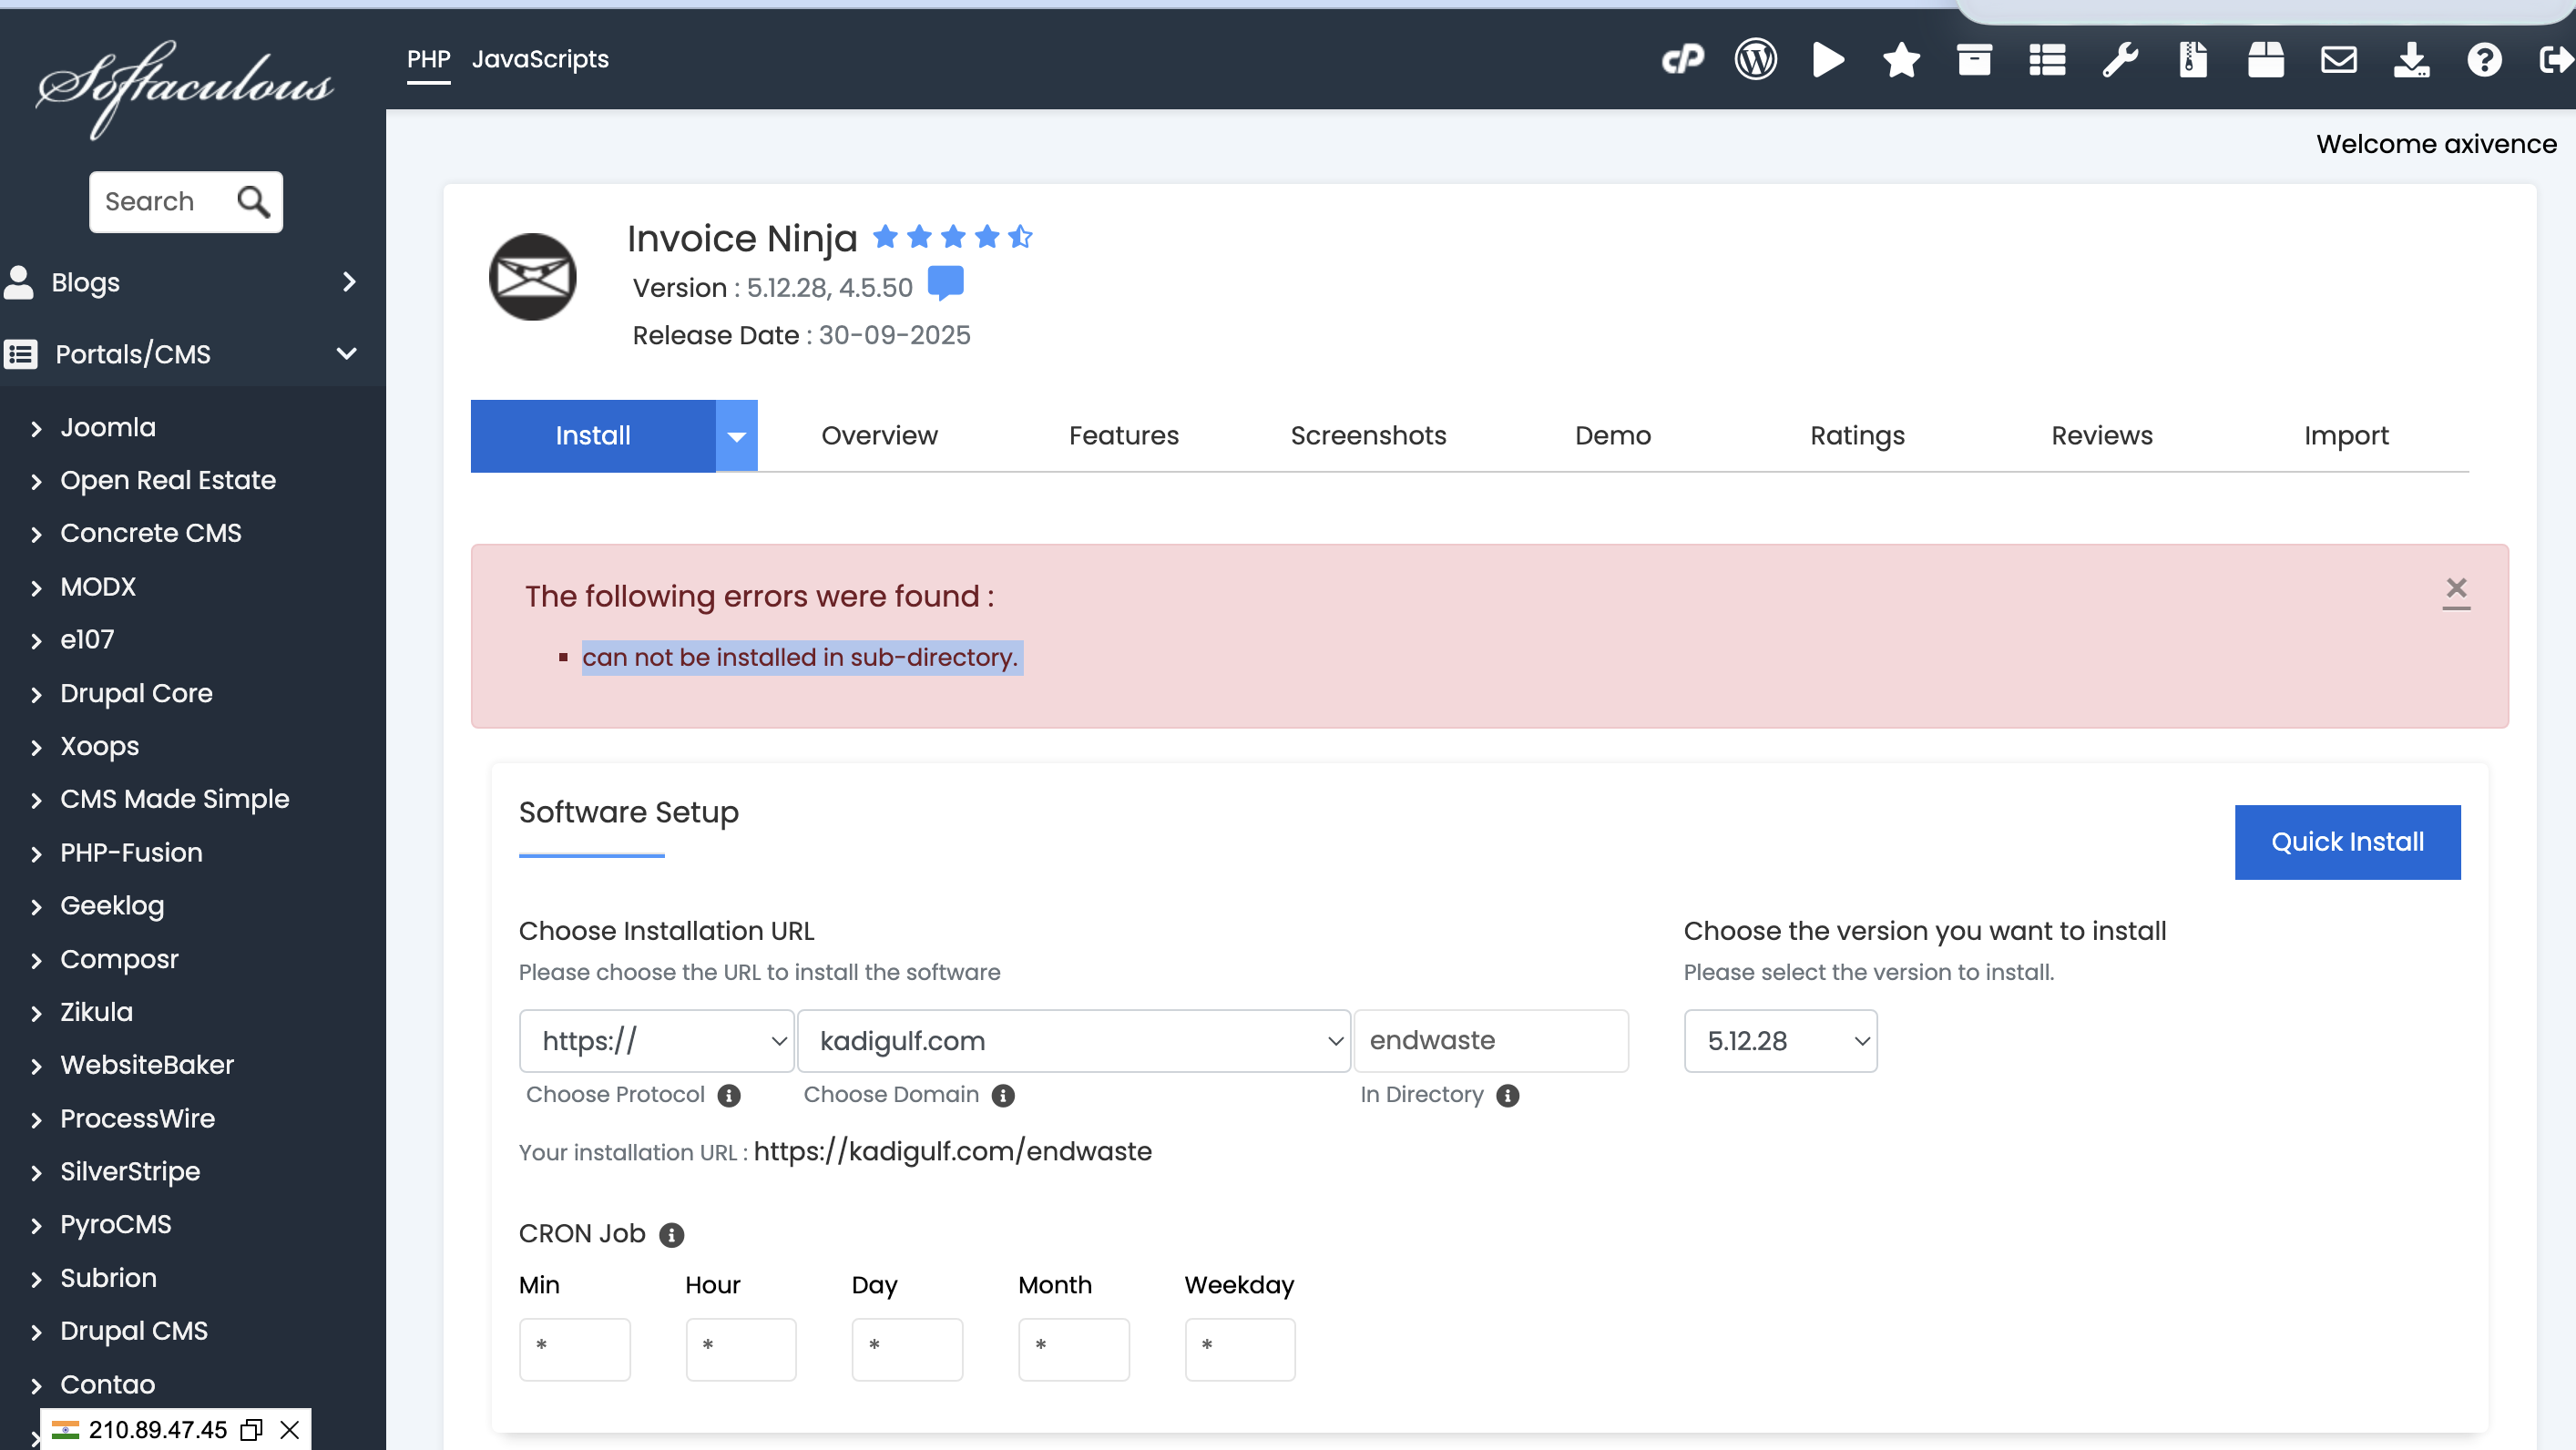The image size is (2576, 1450).
Task: Open the 5.12.28 version dropdown
Action: pyautogui.click(x=1780, y=1041)
